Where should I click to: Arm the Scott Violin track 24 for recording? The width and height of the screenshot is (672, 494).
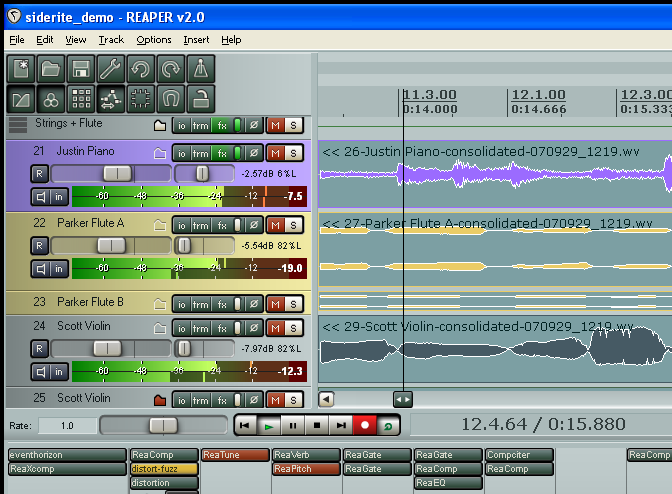tap(39, 348)
